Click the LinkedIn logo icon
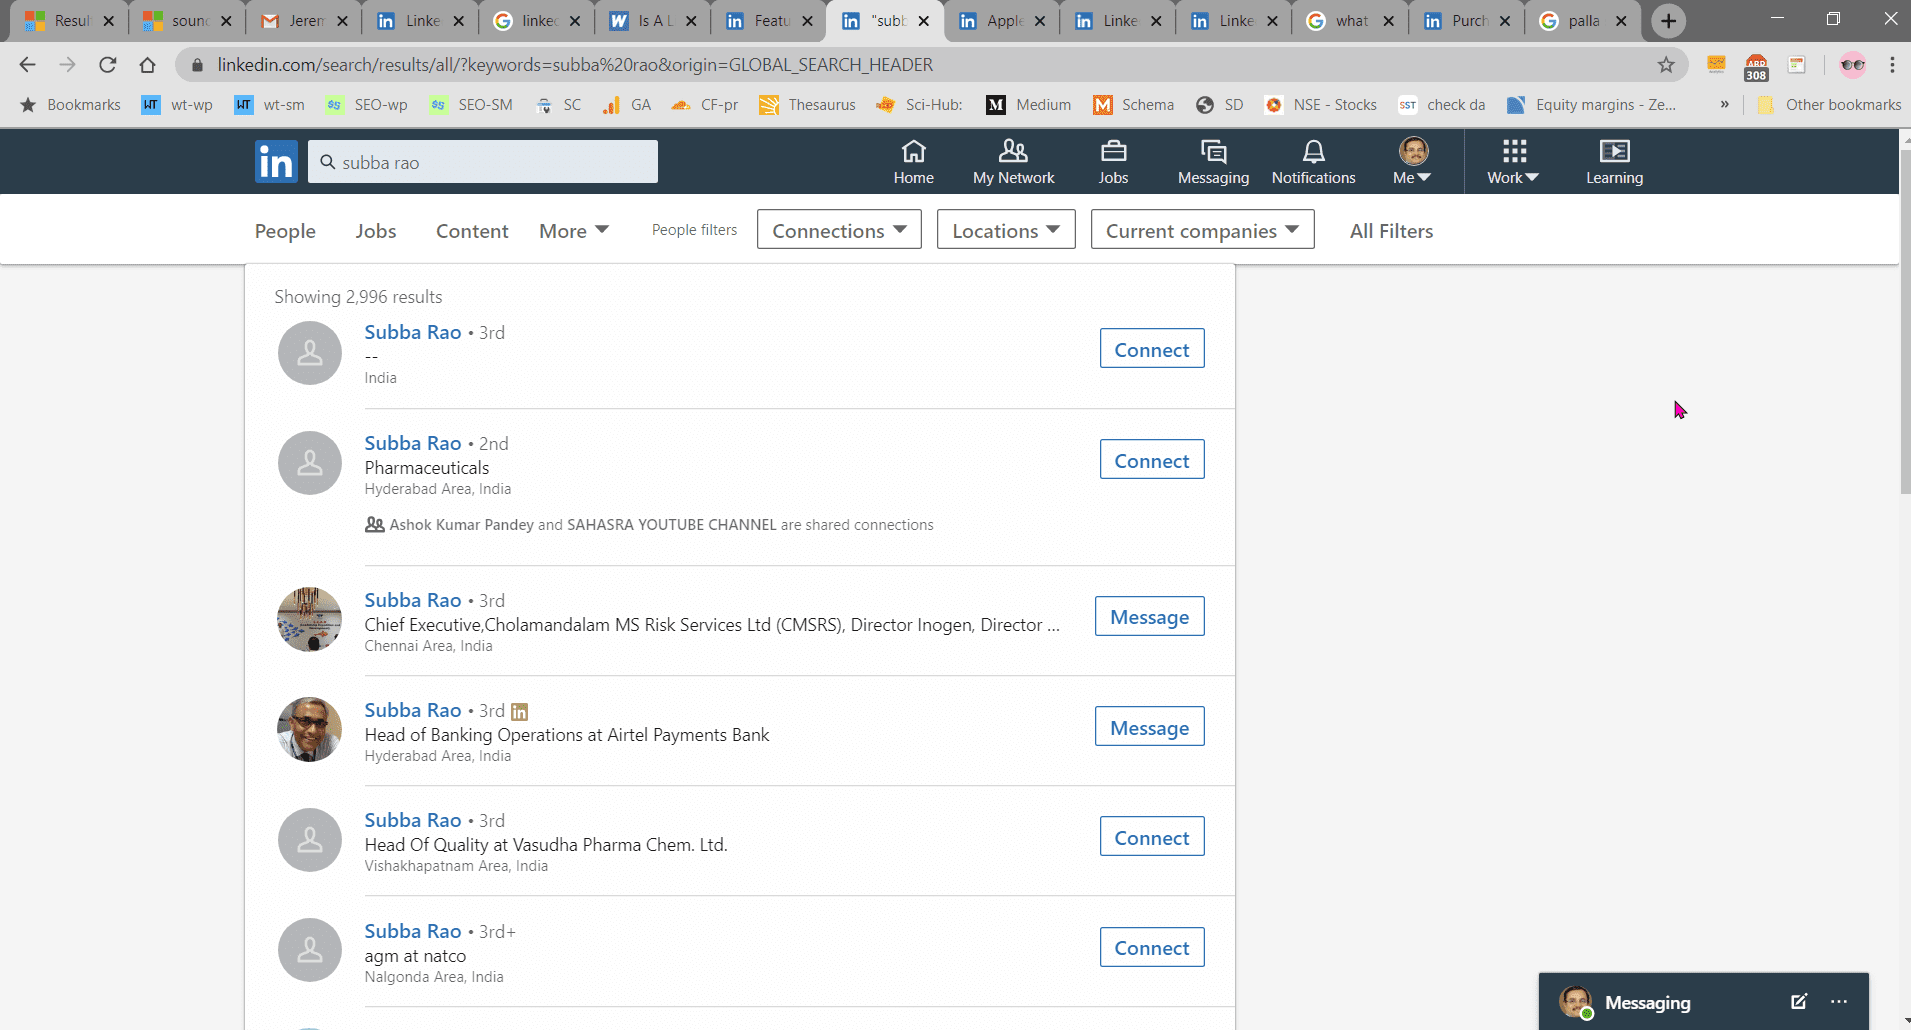The width and height of the screenshot is (1911, 1030). pyautogui.click(x=276, y=161)
